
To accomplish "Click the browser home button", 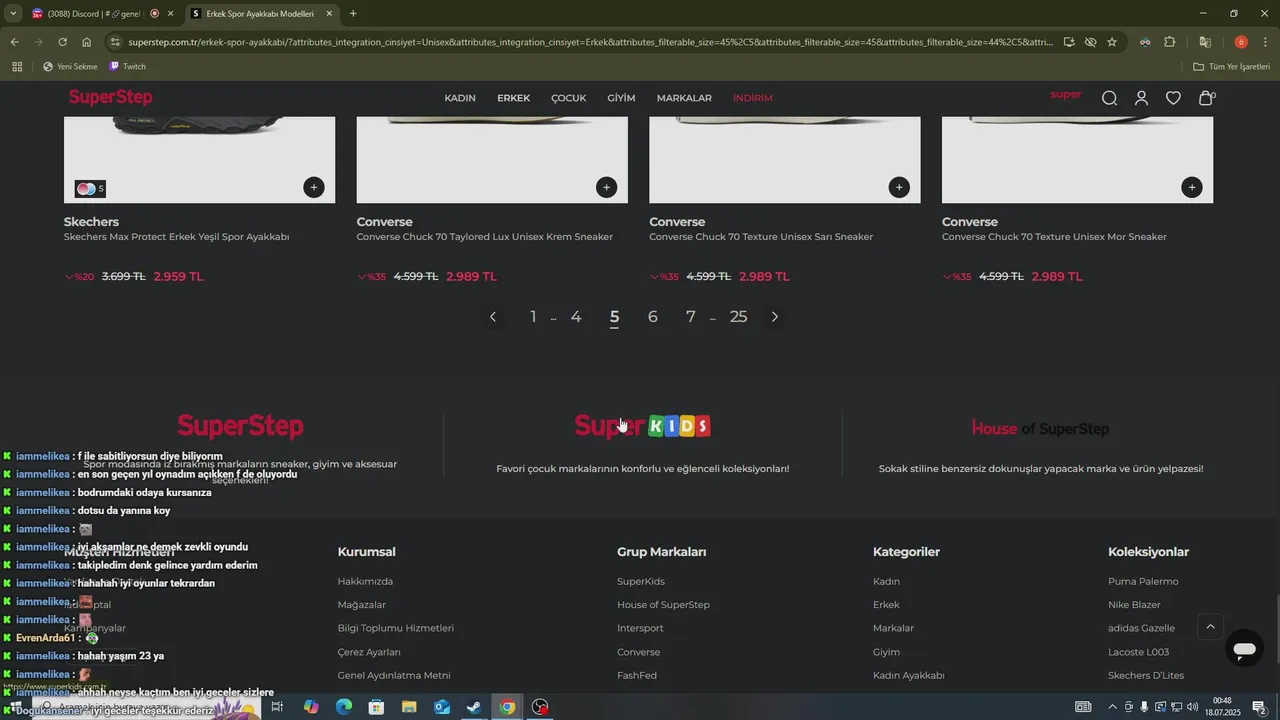I will click(x=87, y=42).
